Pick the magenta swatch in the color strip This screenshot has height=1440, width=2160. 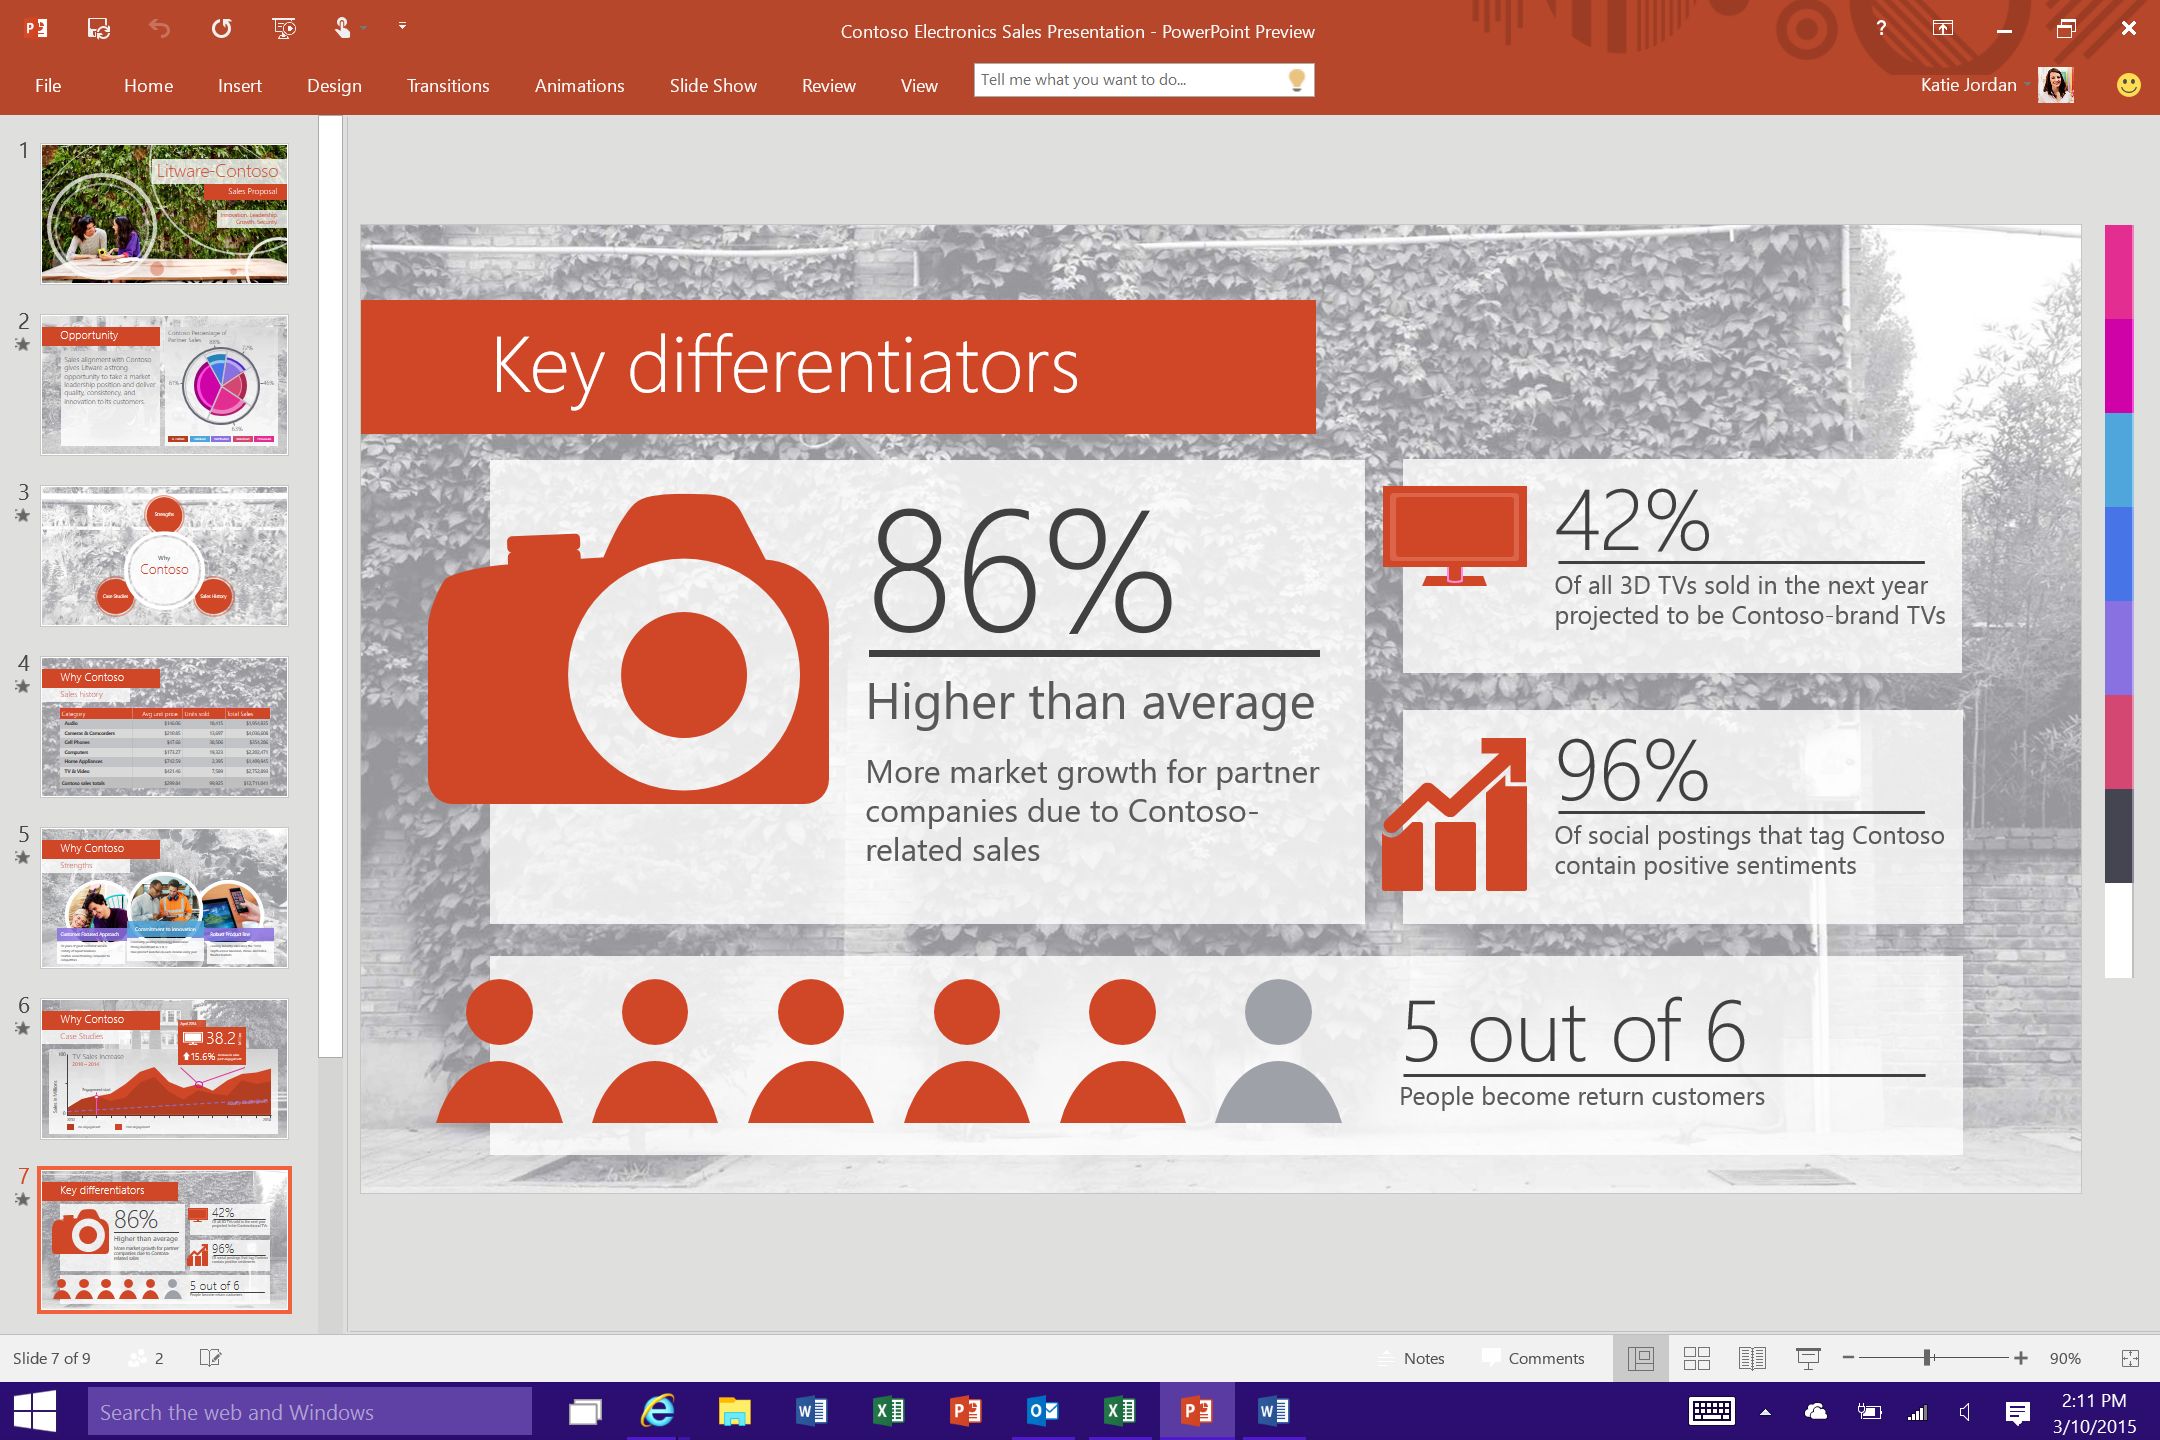(2118, 366)
